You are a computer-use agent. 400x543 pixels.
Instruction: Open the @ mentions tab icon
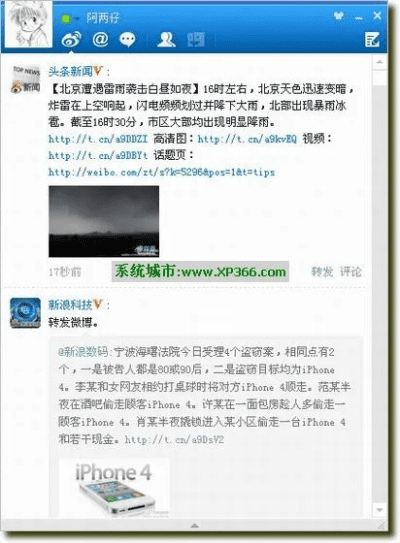100,39
